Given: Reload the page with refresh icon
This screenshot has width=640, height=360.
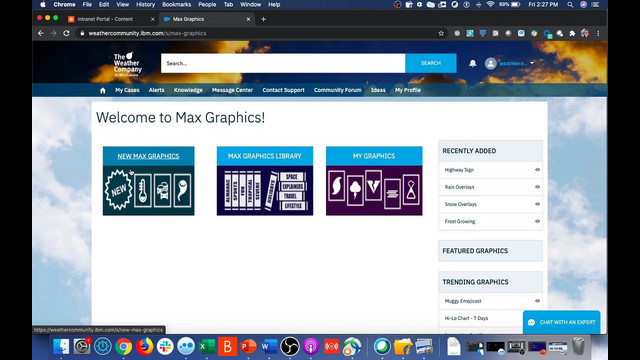Looking at the screenshot, I should pos(66,33).
